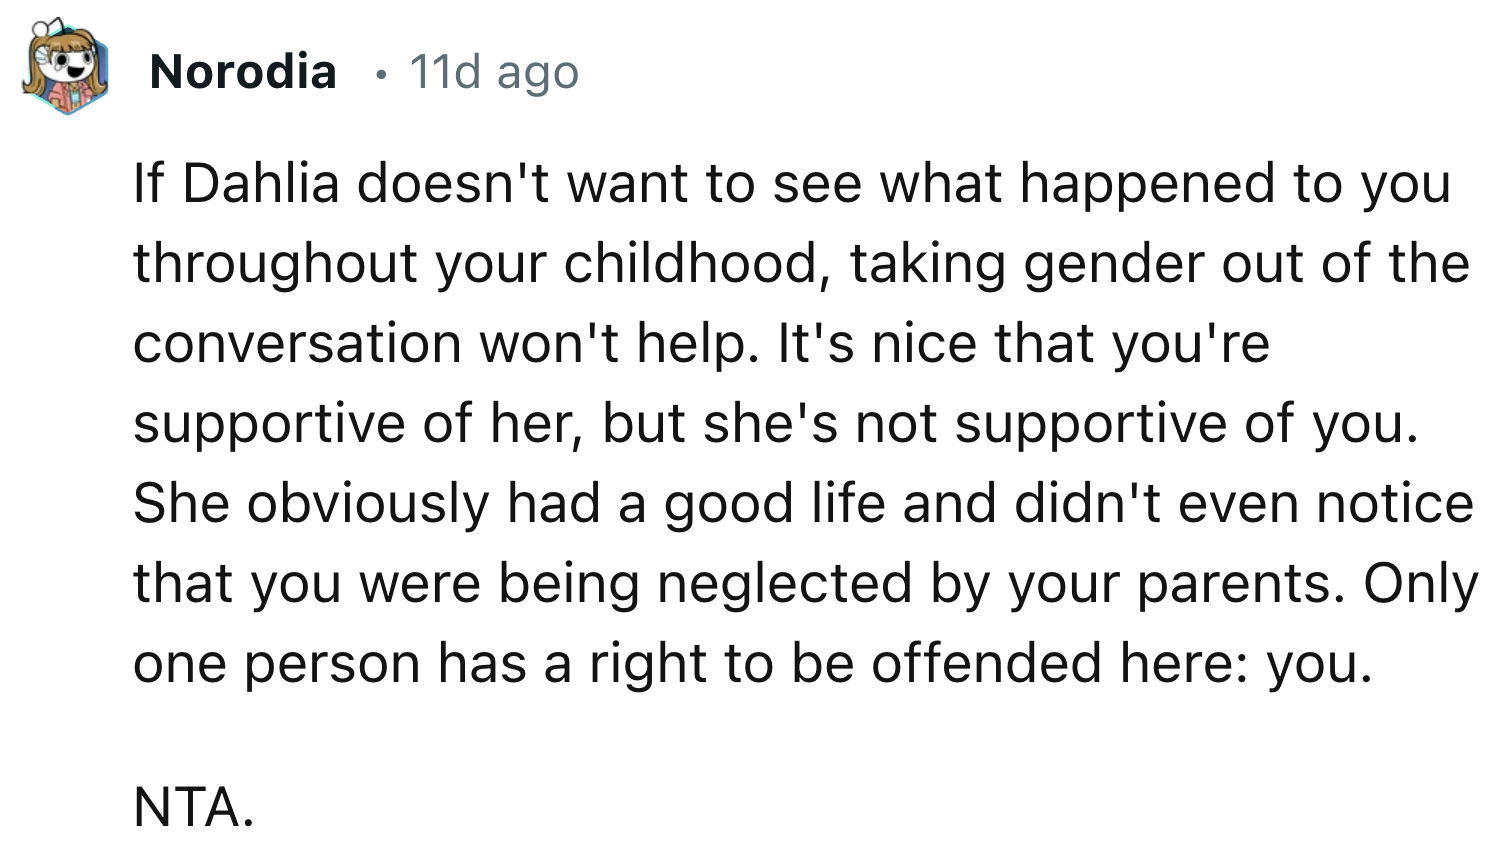Open Norodia's profile via avatar icon

click(62, 63)
